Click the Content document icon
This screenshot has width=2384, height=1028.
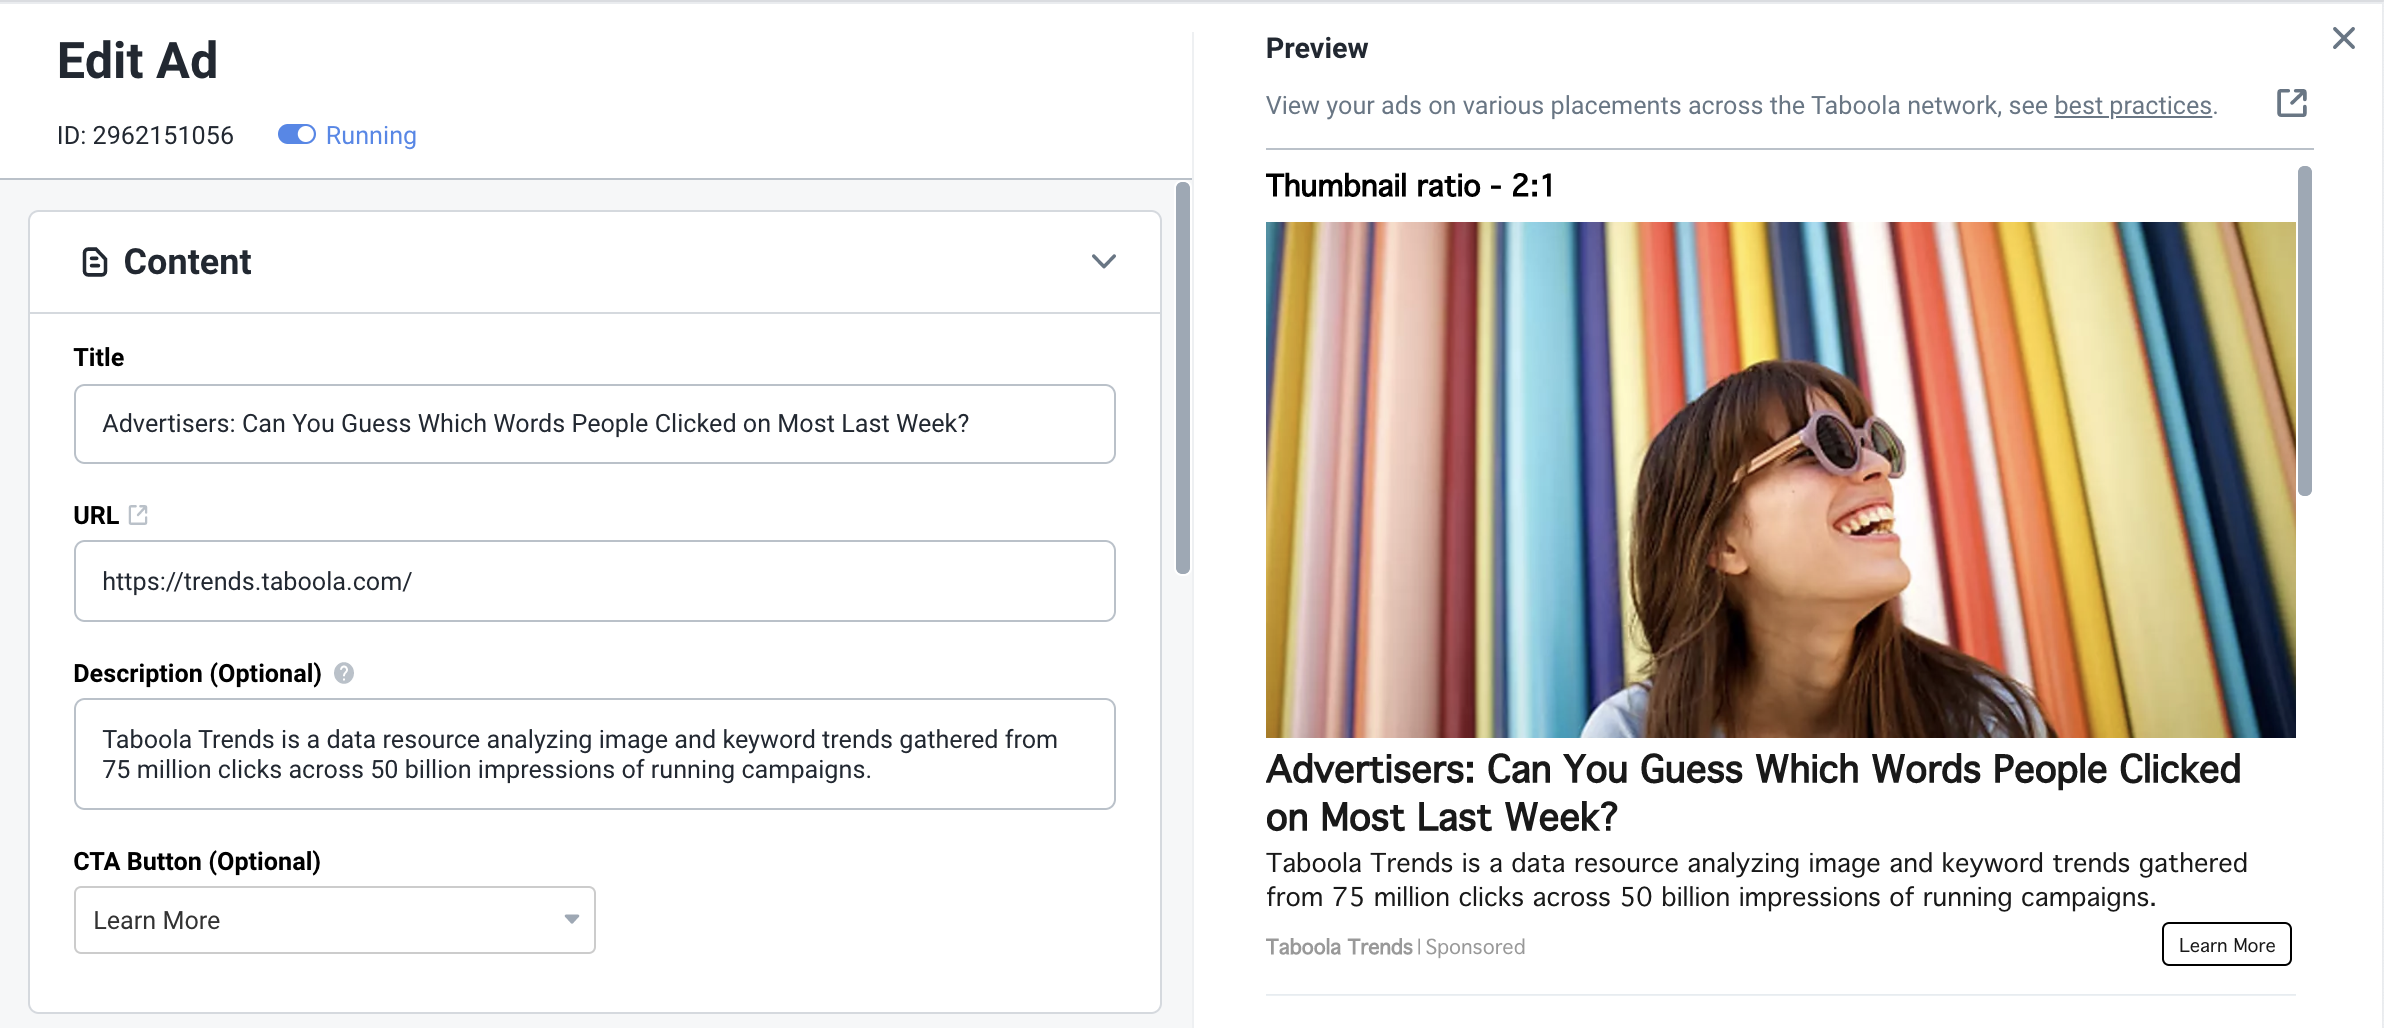point(94,262)
